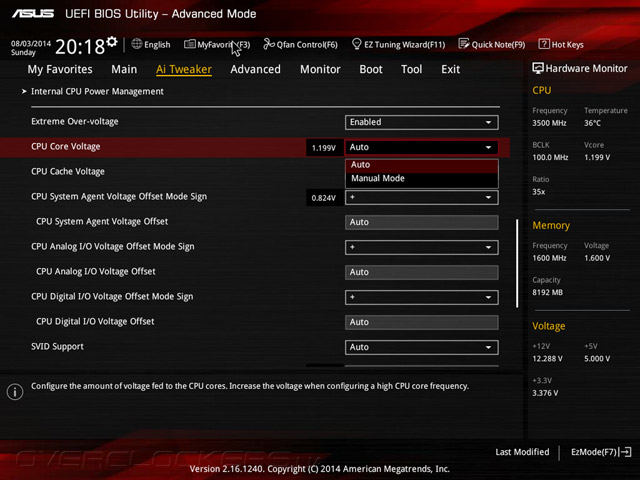Expand Internal CPU Power Management submenu

(97, 91)
